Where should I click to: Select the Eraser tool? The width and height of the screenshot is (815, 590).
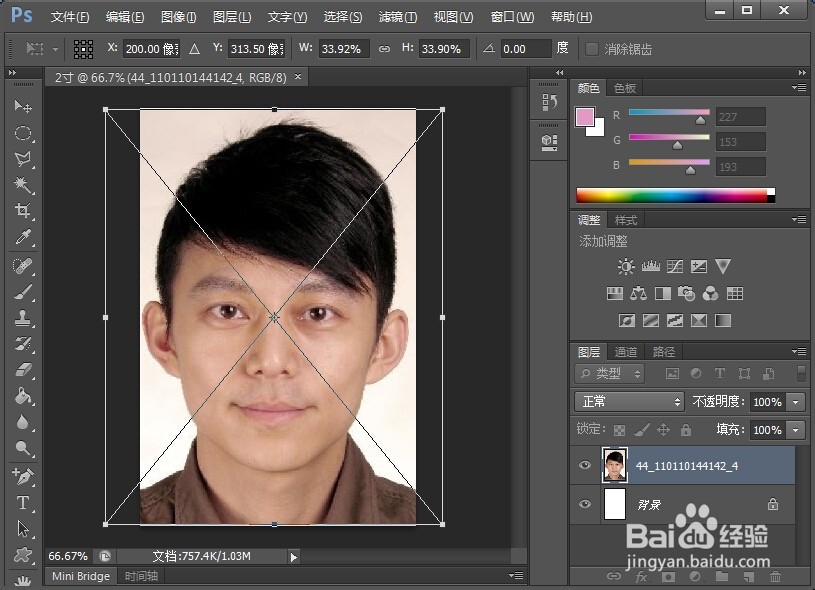pos(23,370)
